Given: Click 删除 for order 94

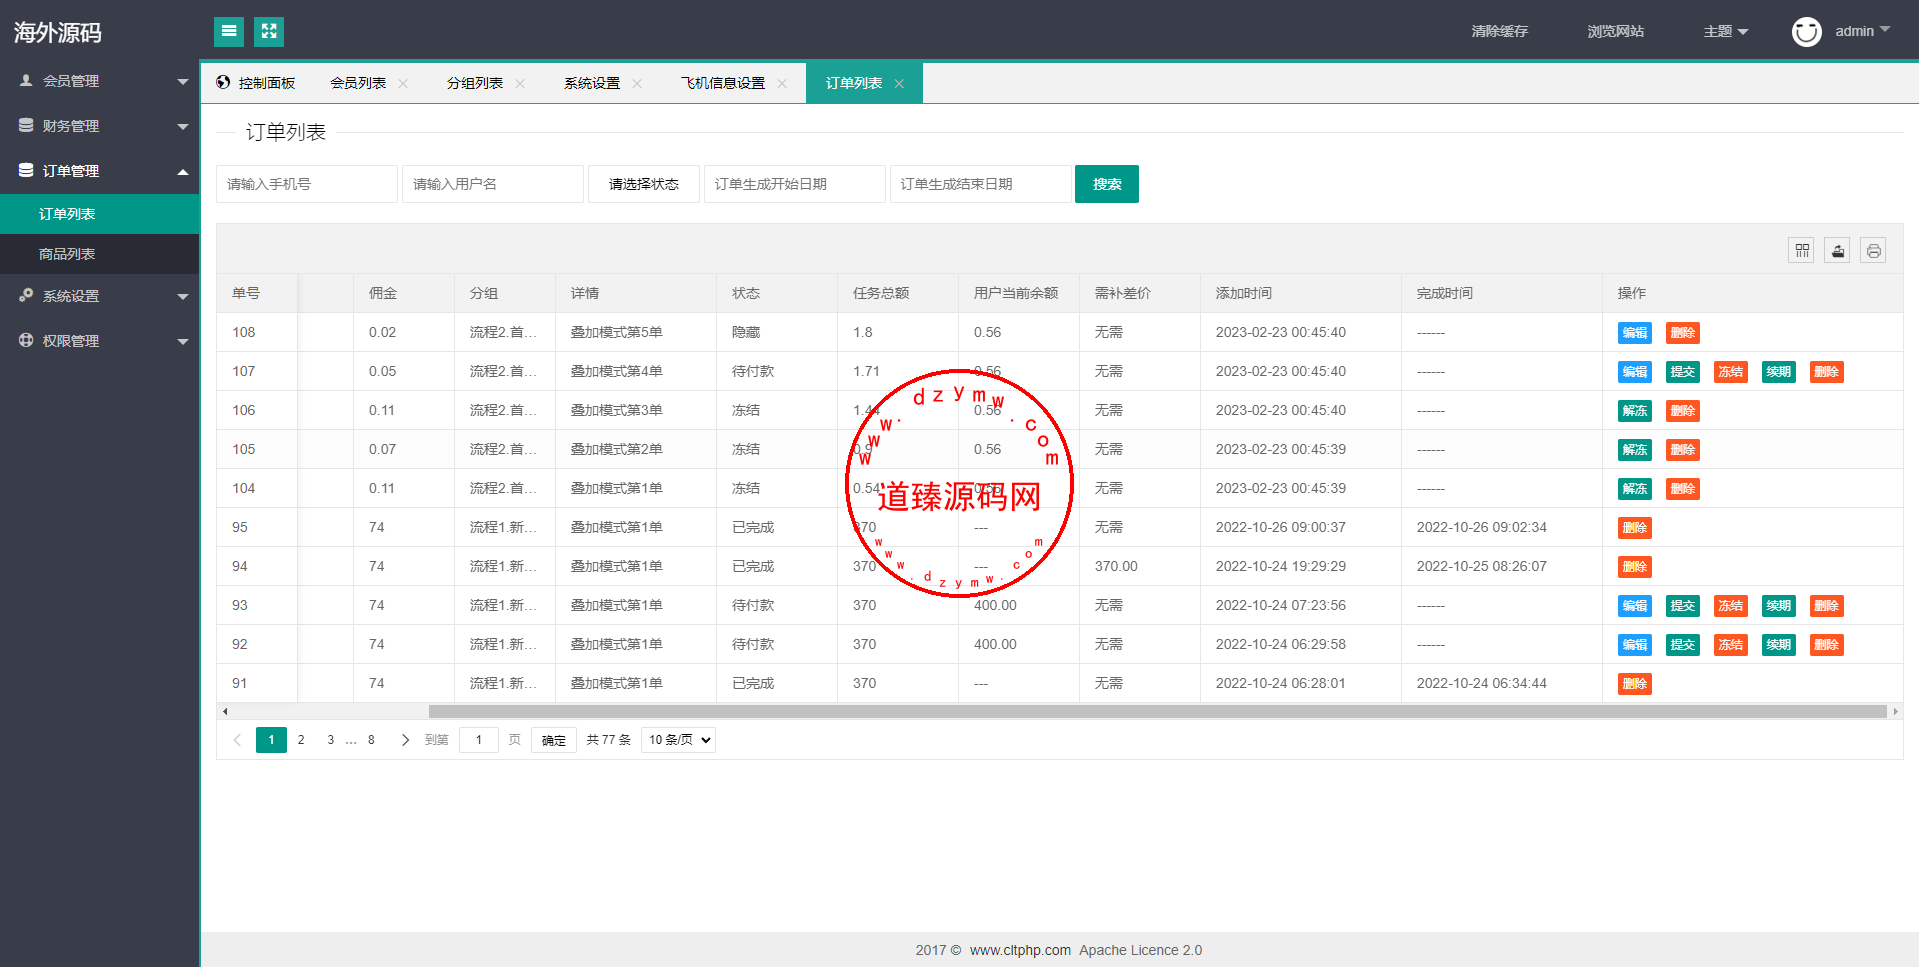Looking at the screenshot, I should click(1635, 567).
